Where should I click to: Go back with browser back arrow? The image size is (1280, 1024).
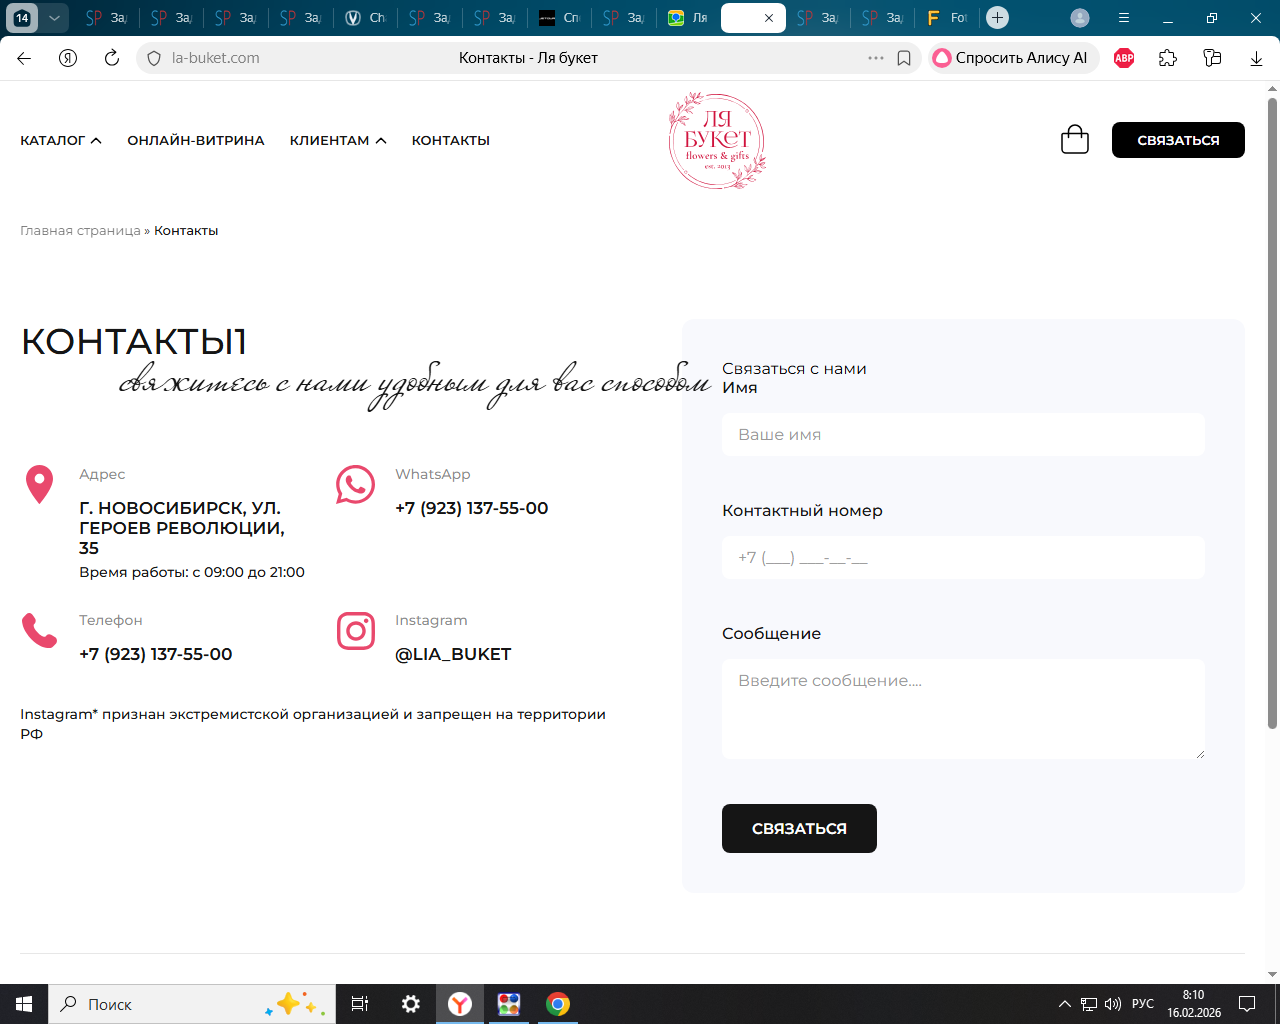click(24, 58)
